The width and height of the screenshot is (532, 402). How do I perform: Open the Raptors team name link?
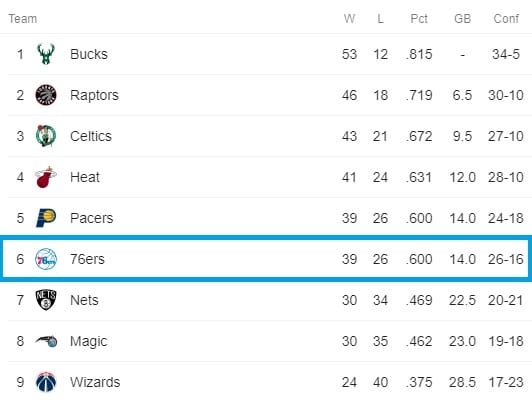pyautogui.click(x=94, y=95)
